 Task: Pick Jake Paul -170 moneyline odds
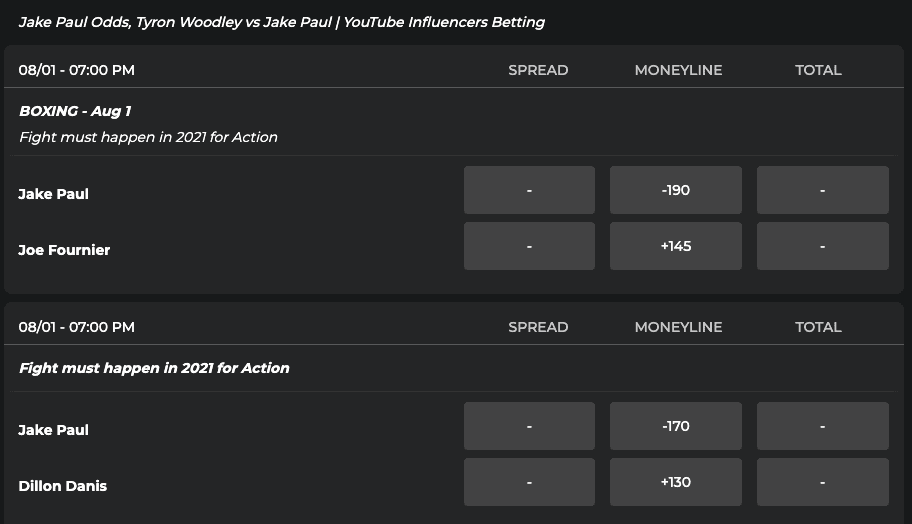676,426
